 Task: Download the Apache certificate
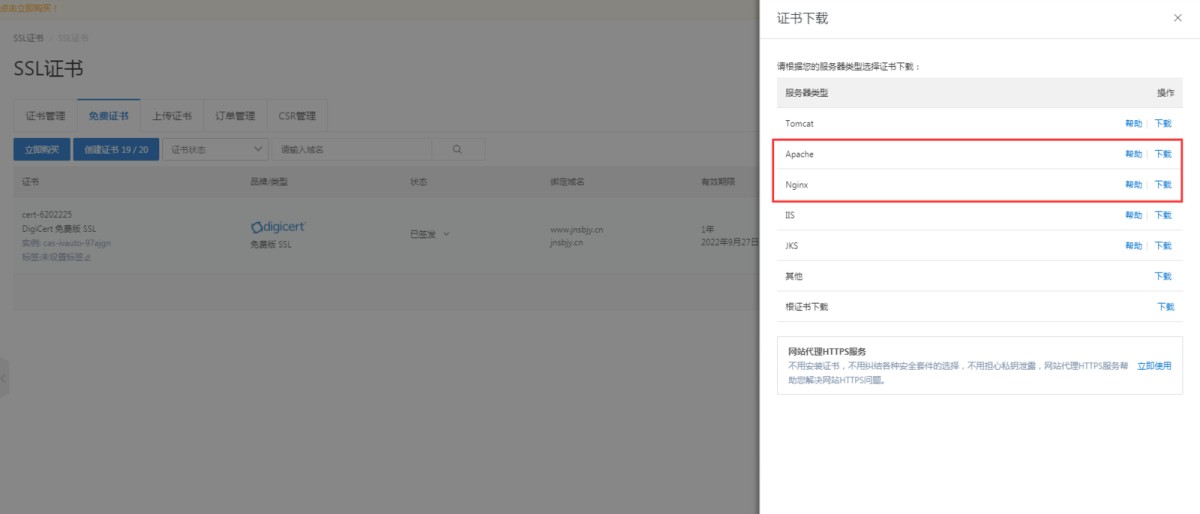coord(1163,154)
